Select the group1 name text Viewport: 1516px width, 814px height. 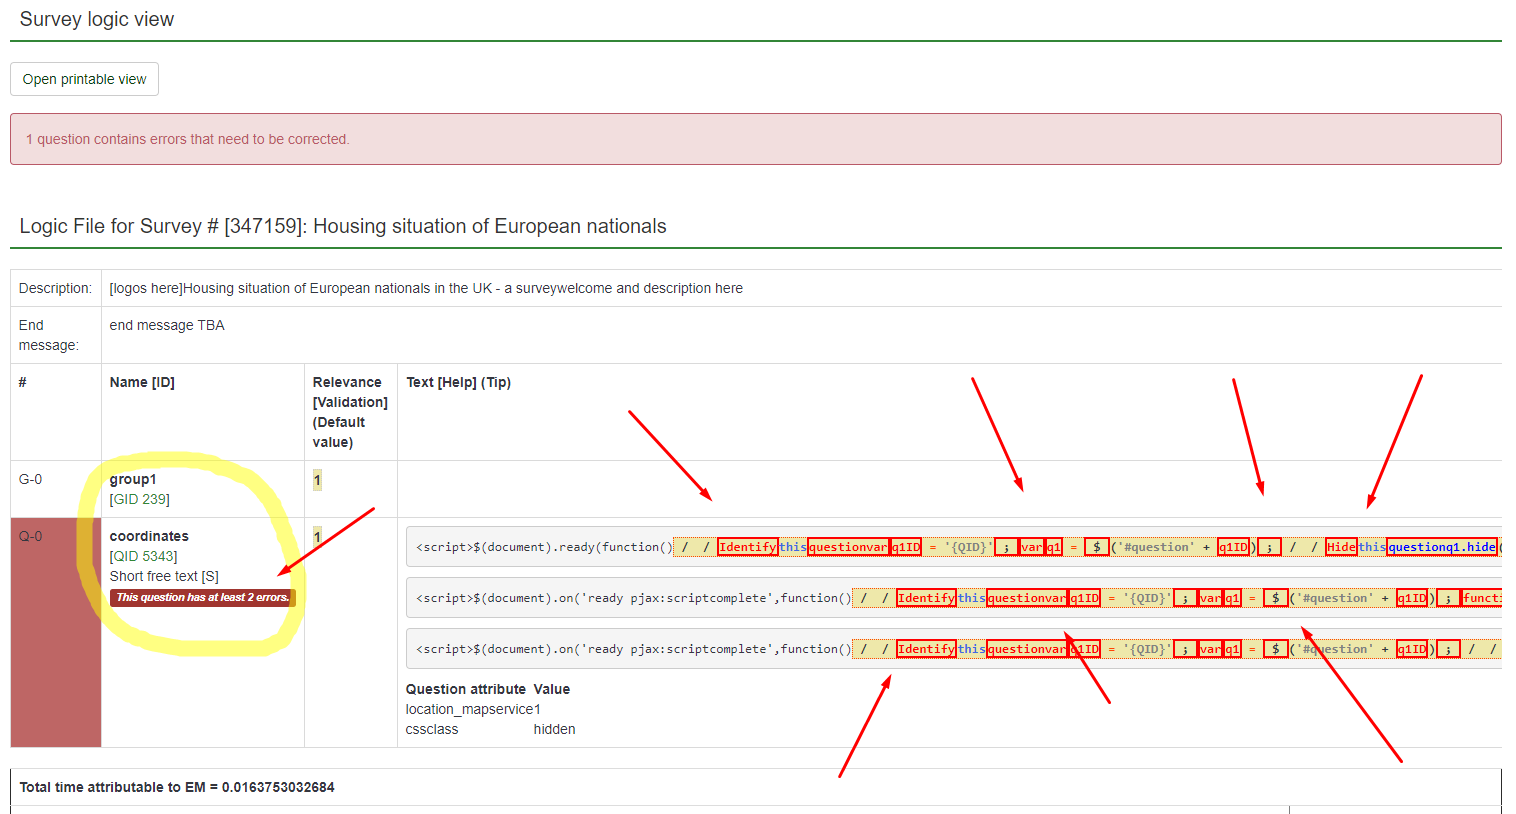[133, 479]
